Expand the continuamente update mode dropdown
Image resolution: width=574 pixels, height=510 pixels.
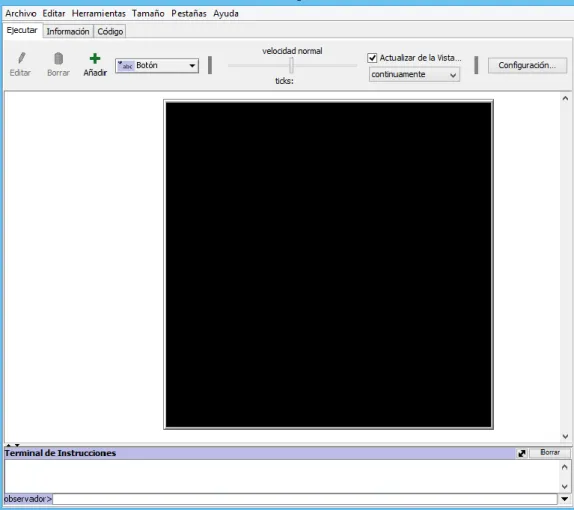coord(414,74)
